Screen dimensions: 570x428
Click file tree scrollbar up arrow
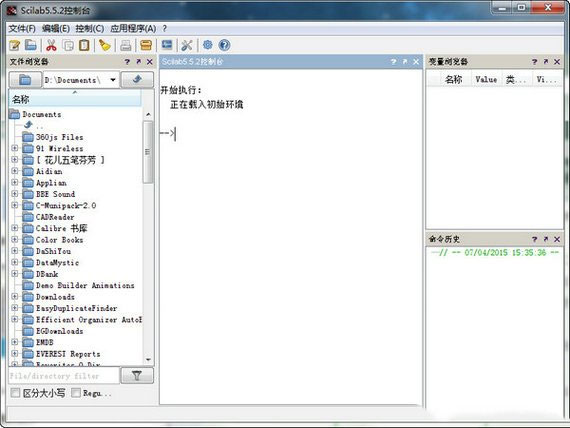click(x=148, y=115)
